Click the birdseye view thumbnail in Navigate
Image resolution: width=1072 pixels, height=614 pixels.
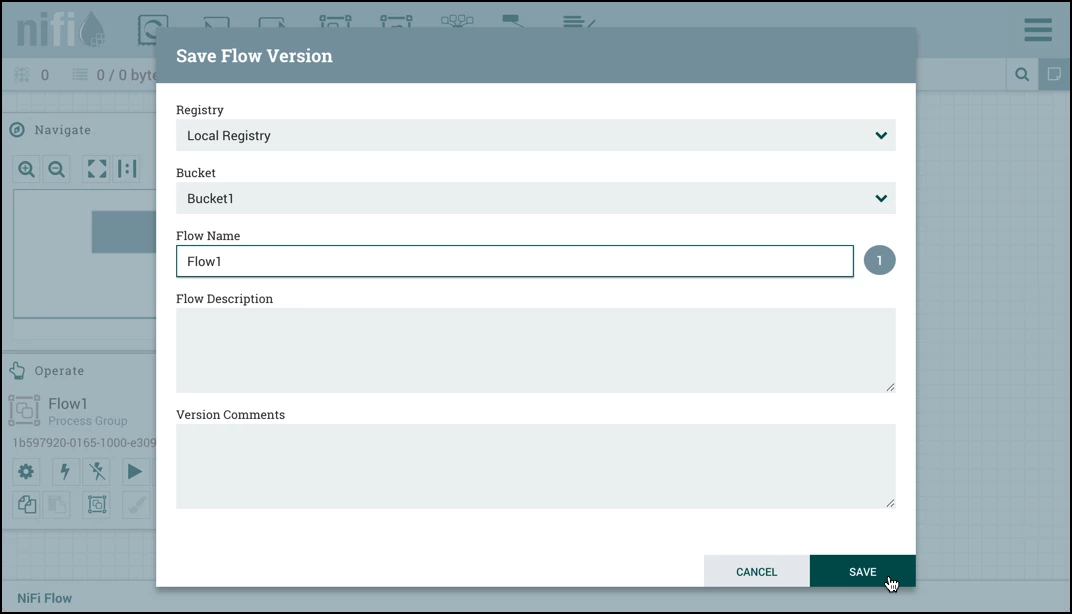[x=85, y=254]
